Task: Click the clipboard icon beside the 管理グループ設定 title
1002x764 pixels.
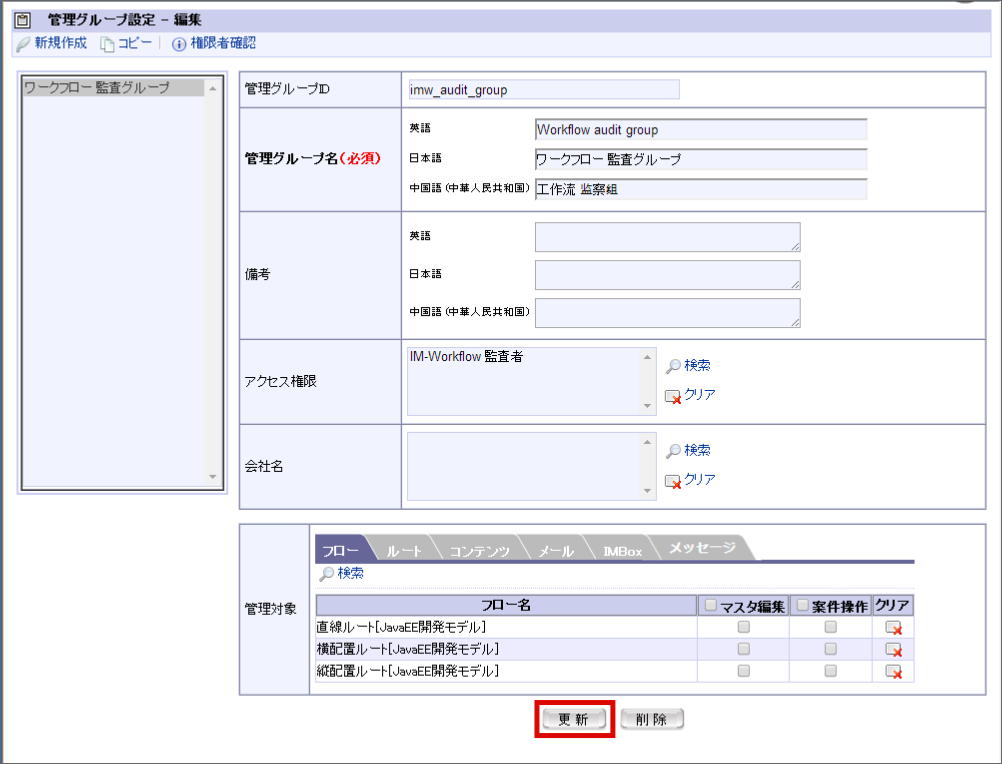Action: [x=23, y=20]
